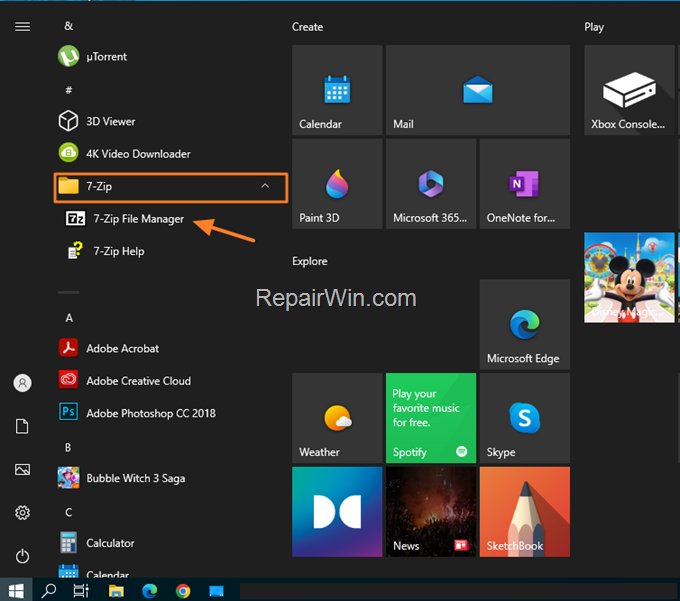Open the Spotify tile
This screenshot has height=601, width=680.
click(x=431, y=418)
